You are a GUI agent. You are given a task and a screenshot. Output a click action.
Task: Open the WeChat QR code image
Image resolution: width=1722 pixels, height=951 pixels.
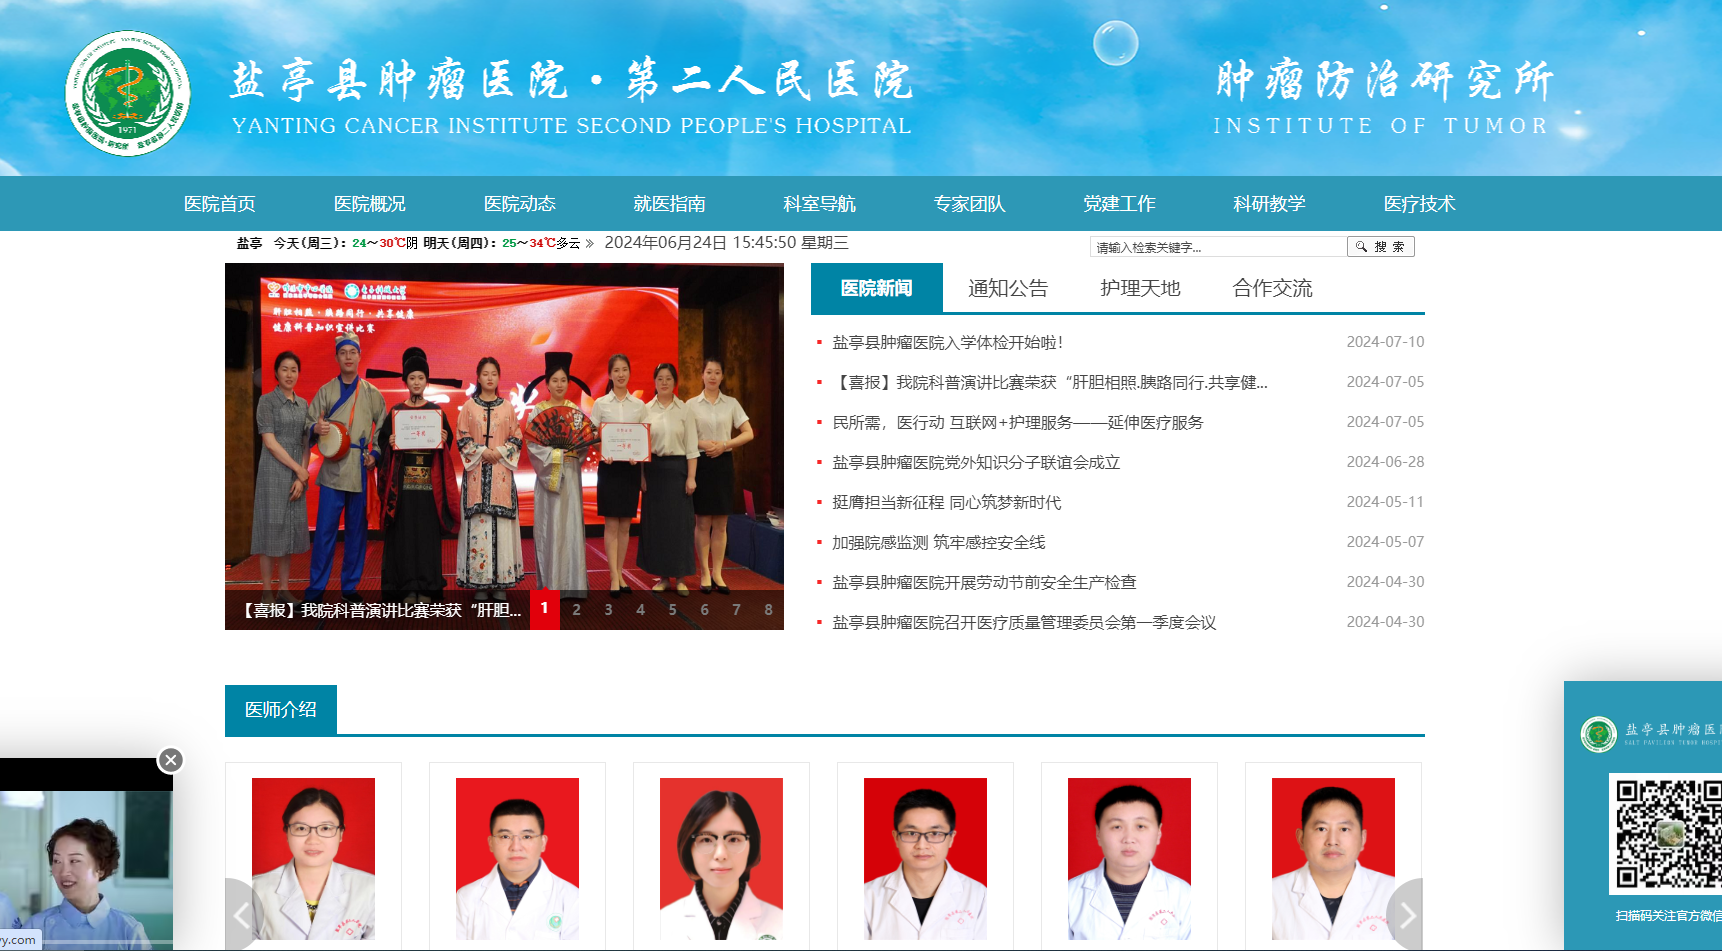pyautogui.click(x=1666, y=833)
